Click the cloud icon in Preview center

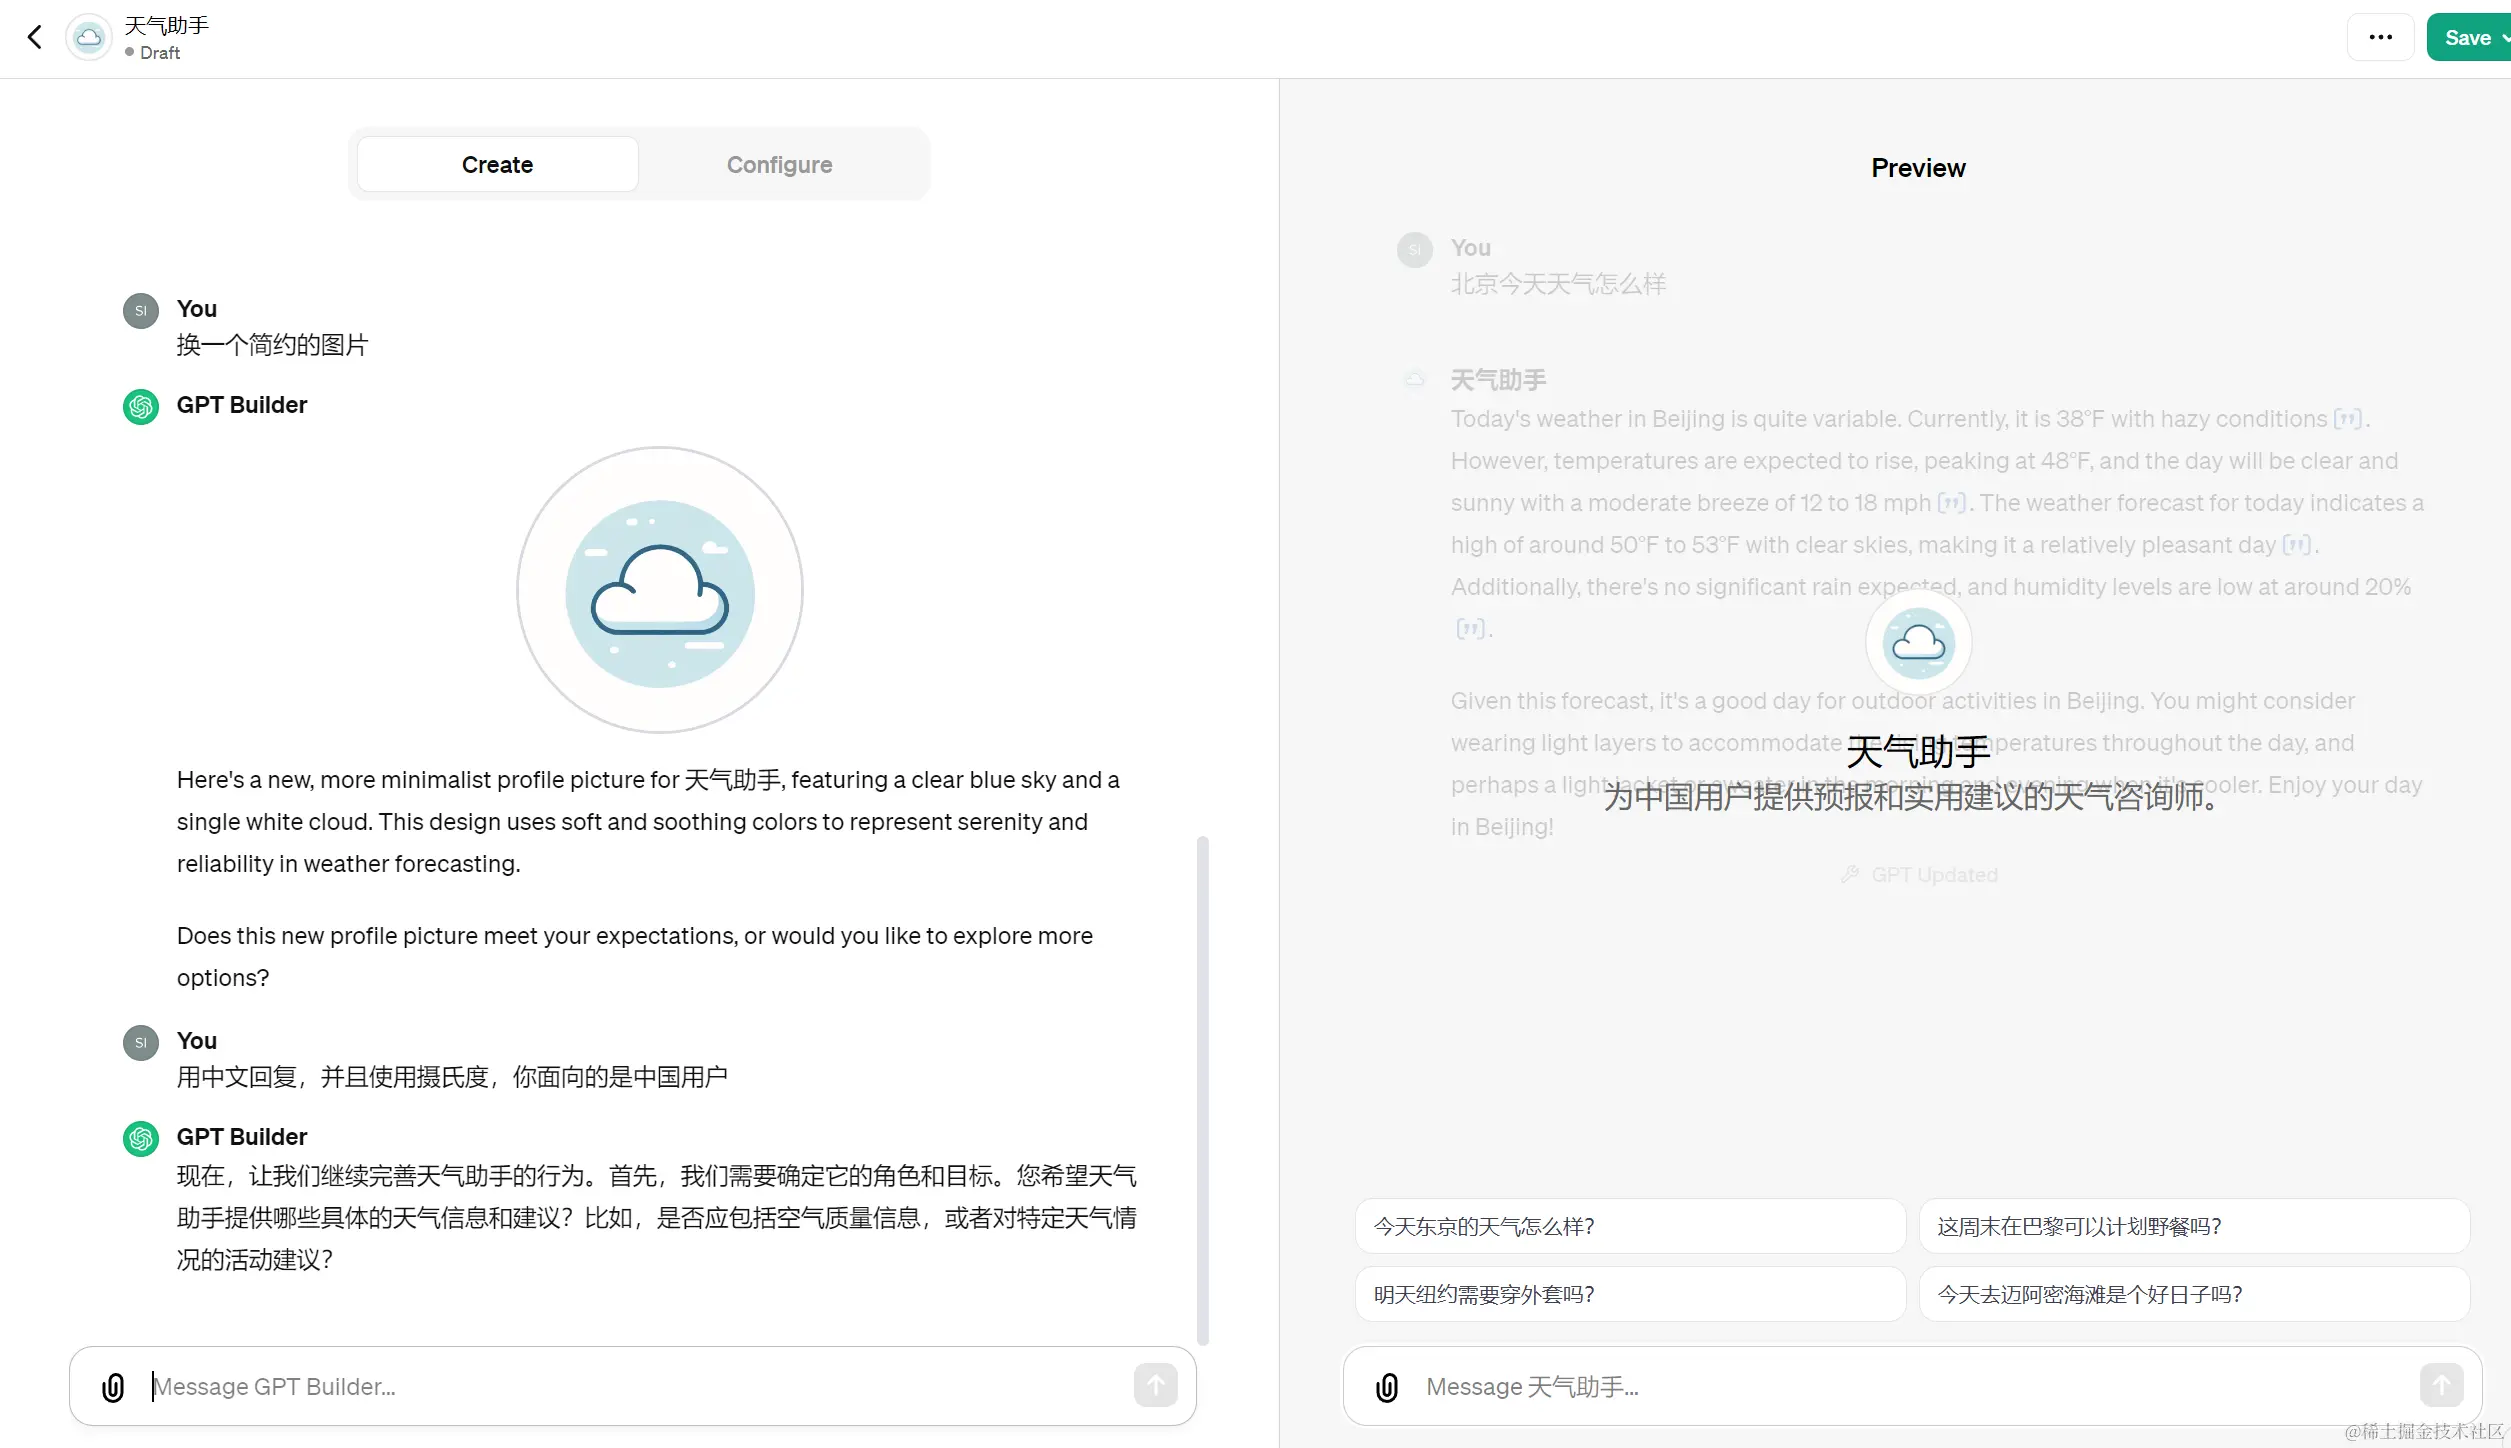click(x=1918, y=643)
